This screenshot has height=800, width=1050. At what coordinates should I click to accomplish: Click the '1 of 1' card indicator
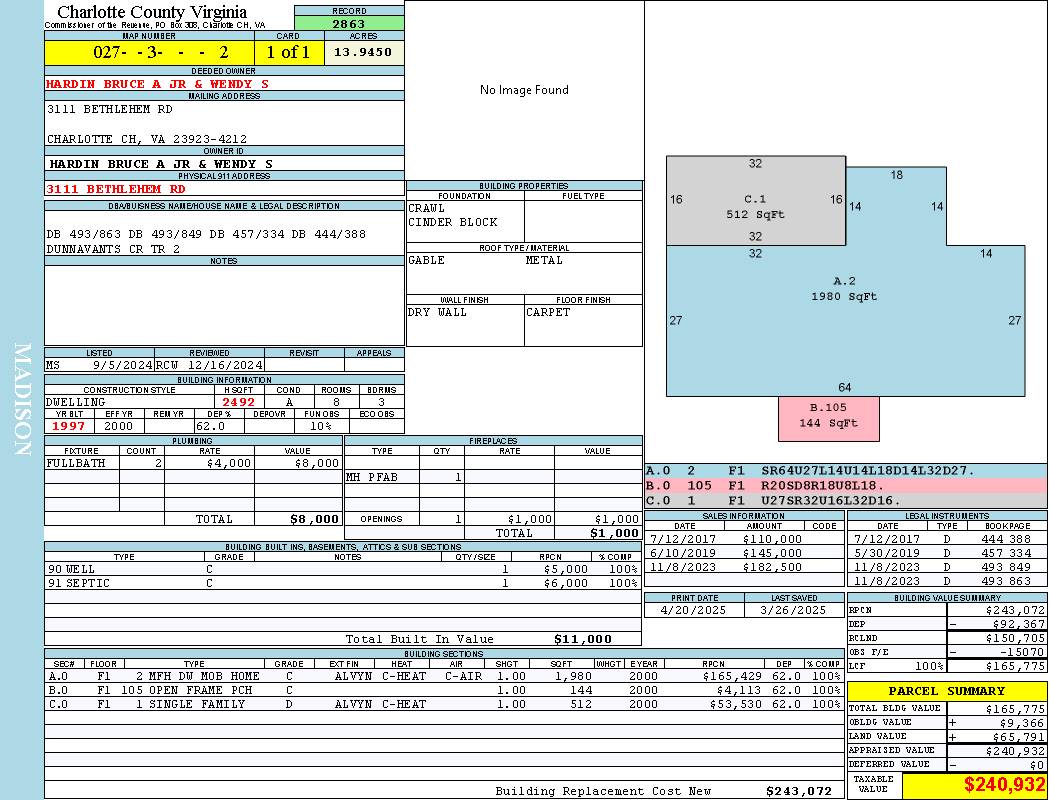(x=289, y=52)
